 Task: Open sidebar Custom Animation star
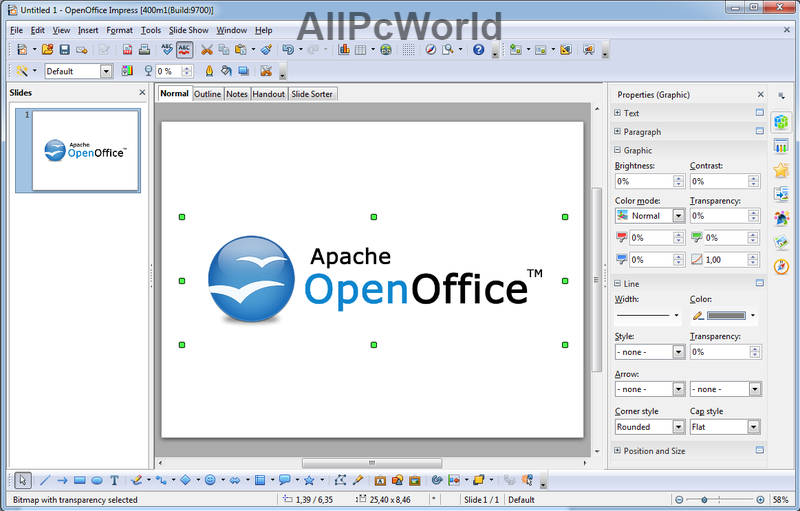781,170
